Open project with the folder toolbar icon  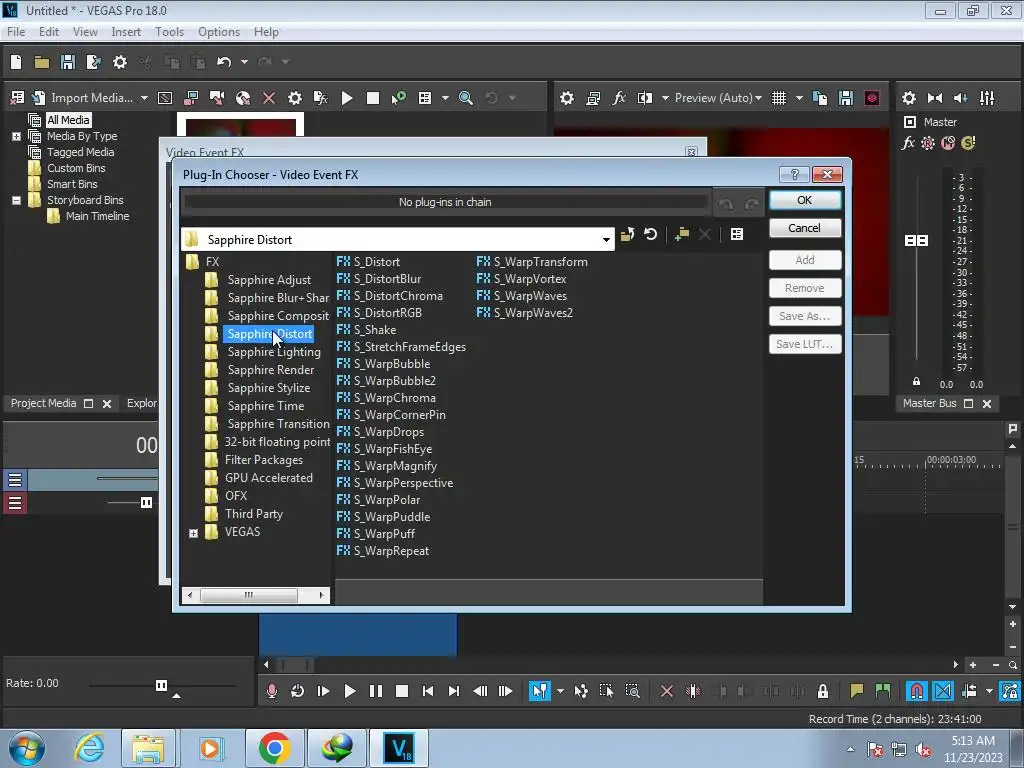coord(42,62)
